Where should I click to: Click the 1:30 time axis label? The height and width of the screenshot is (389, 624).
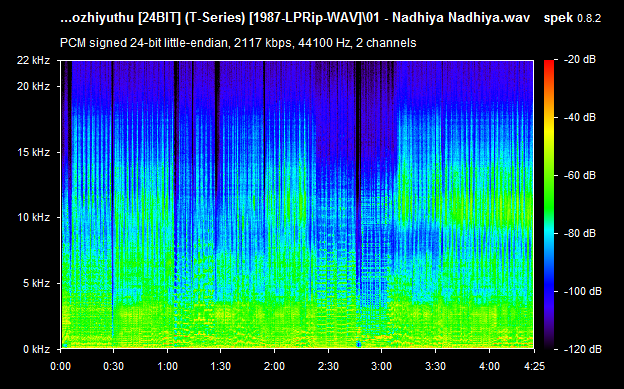(220, 366)
